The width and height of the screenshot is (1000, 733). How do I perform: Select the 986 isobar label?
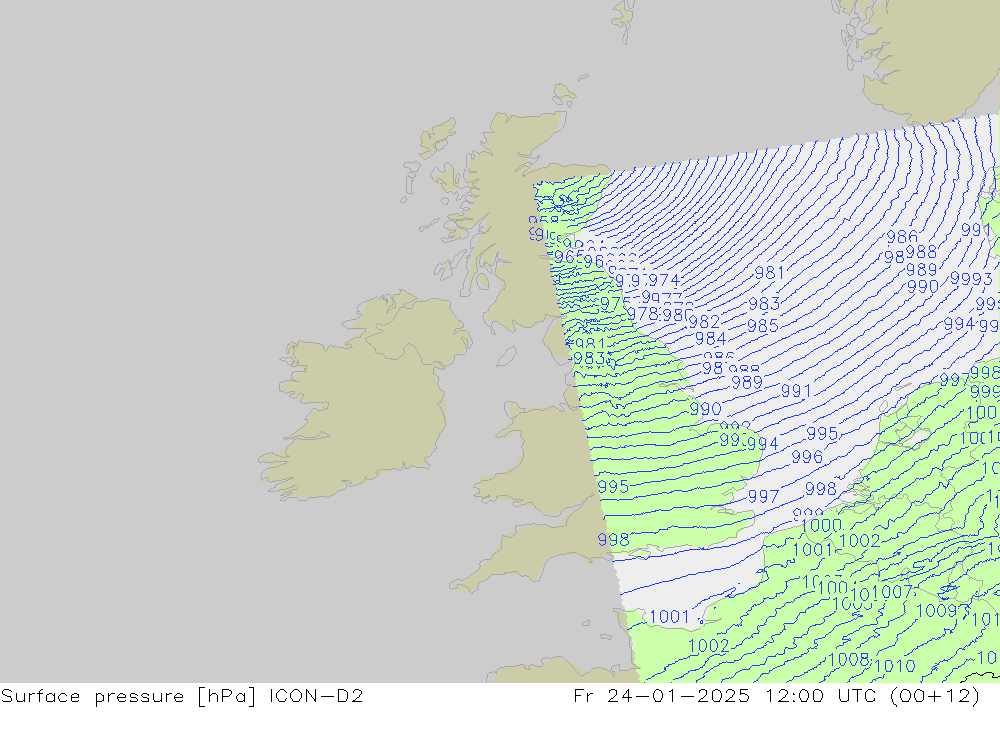pos(902,237)
